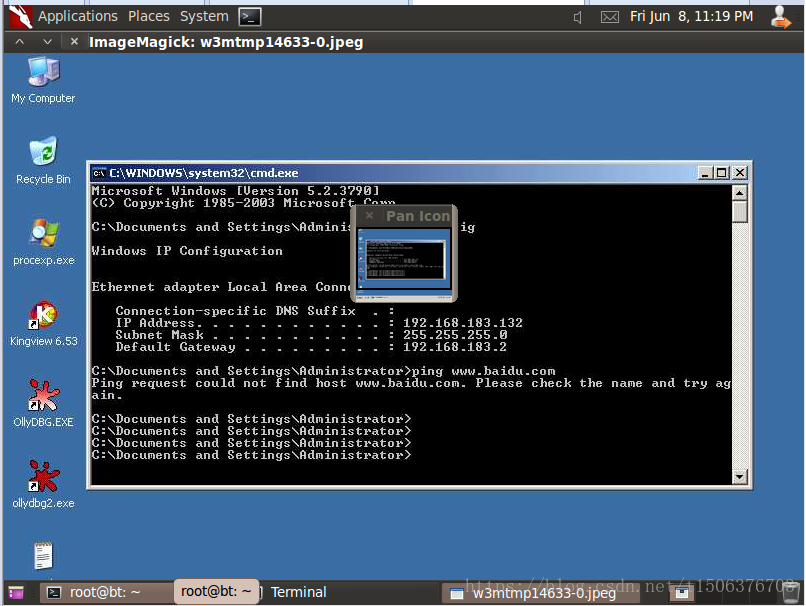806x606 pixels.
Task: Open the Applications menu
Action: pyautogui.click(x=78, y=16)
